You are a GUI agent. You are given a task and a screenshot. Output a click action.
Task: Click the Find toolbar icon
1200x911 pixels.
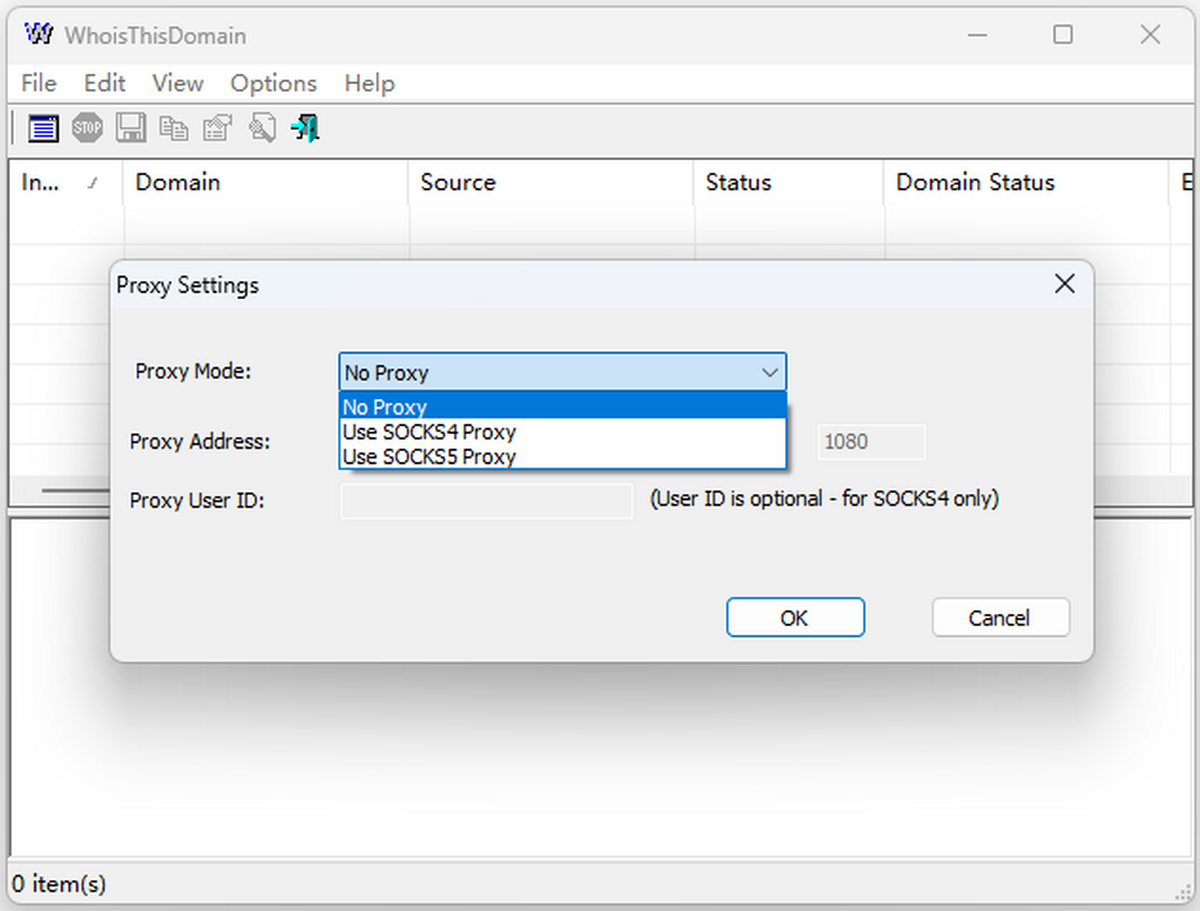tap(261, 128)
